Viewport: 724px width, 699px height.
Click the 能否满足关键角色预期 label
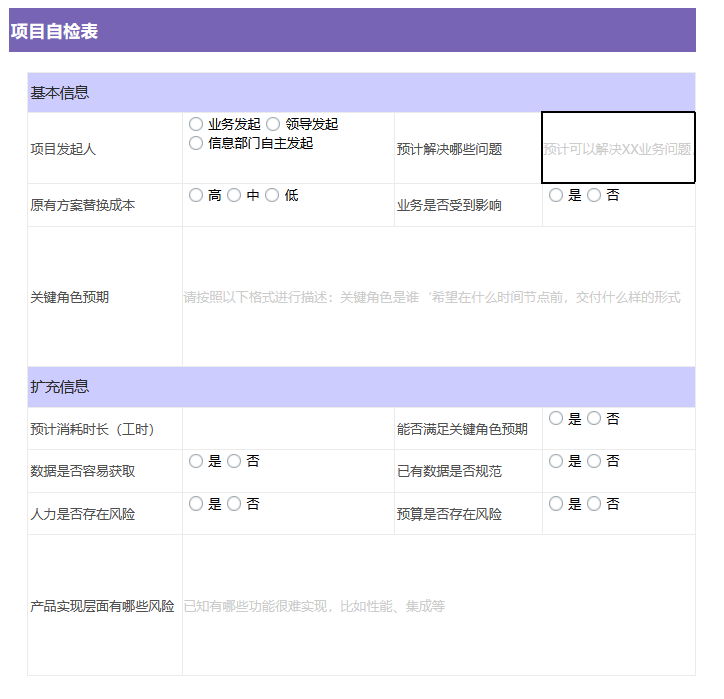pos(462,429)
